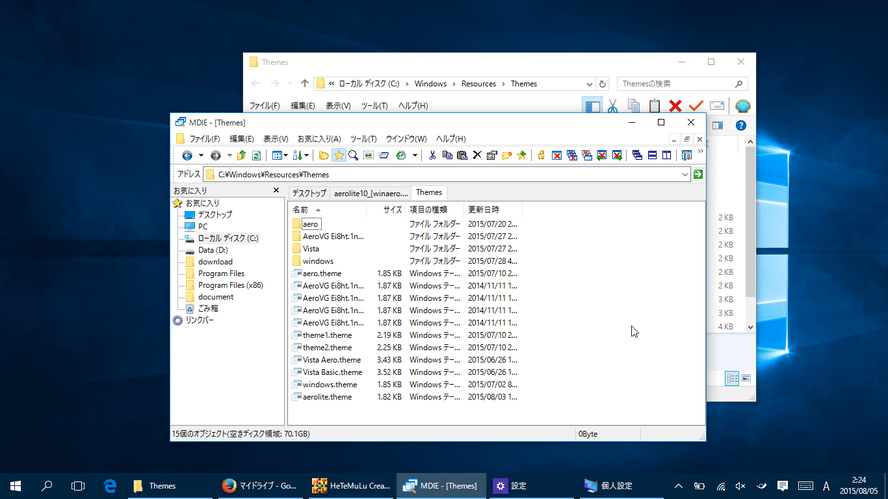Click close tabs to the right icon
This screenshot has width=888, height=499.
617,155
